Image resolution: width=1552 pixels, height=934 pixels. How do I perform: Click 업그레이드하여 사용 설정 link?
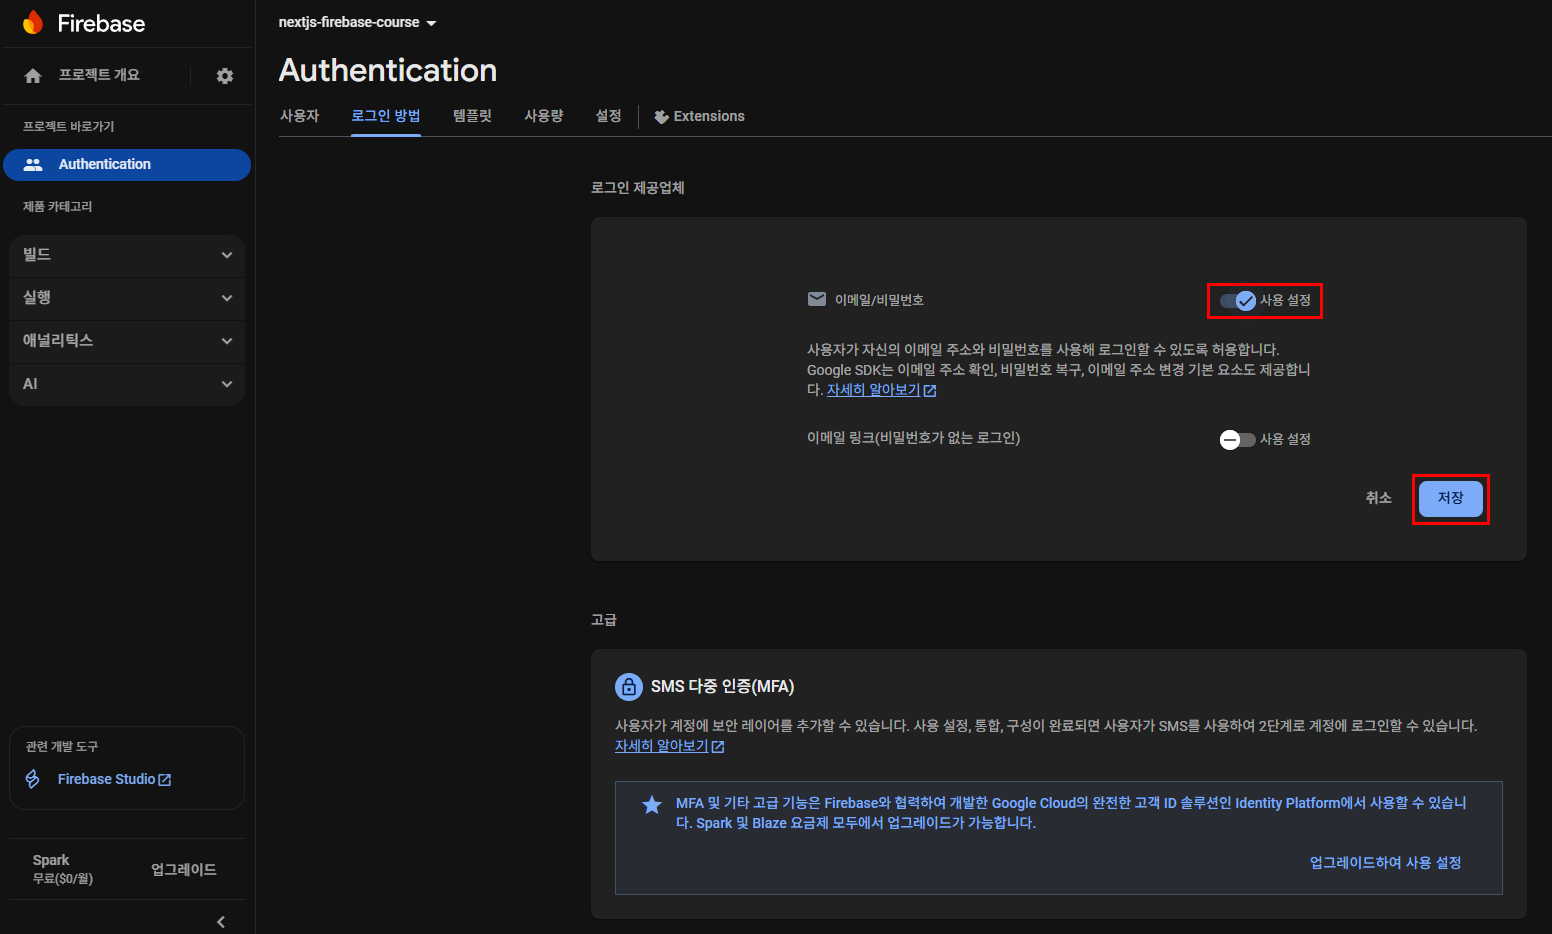click(x=1385, y=863)
